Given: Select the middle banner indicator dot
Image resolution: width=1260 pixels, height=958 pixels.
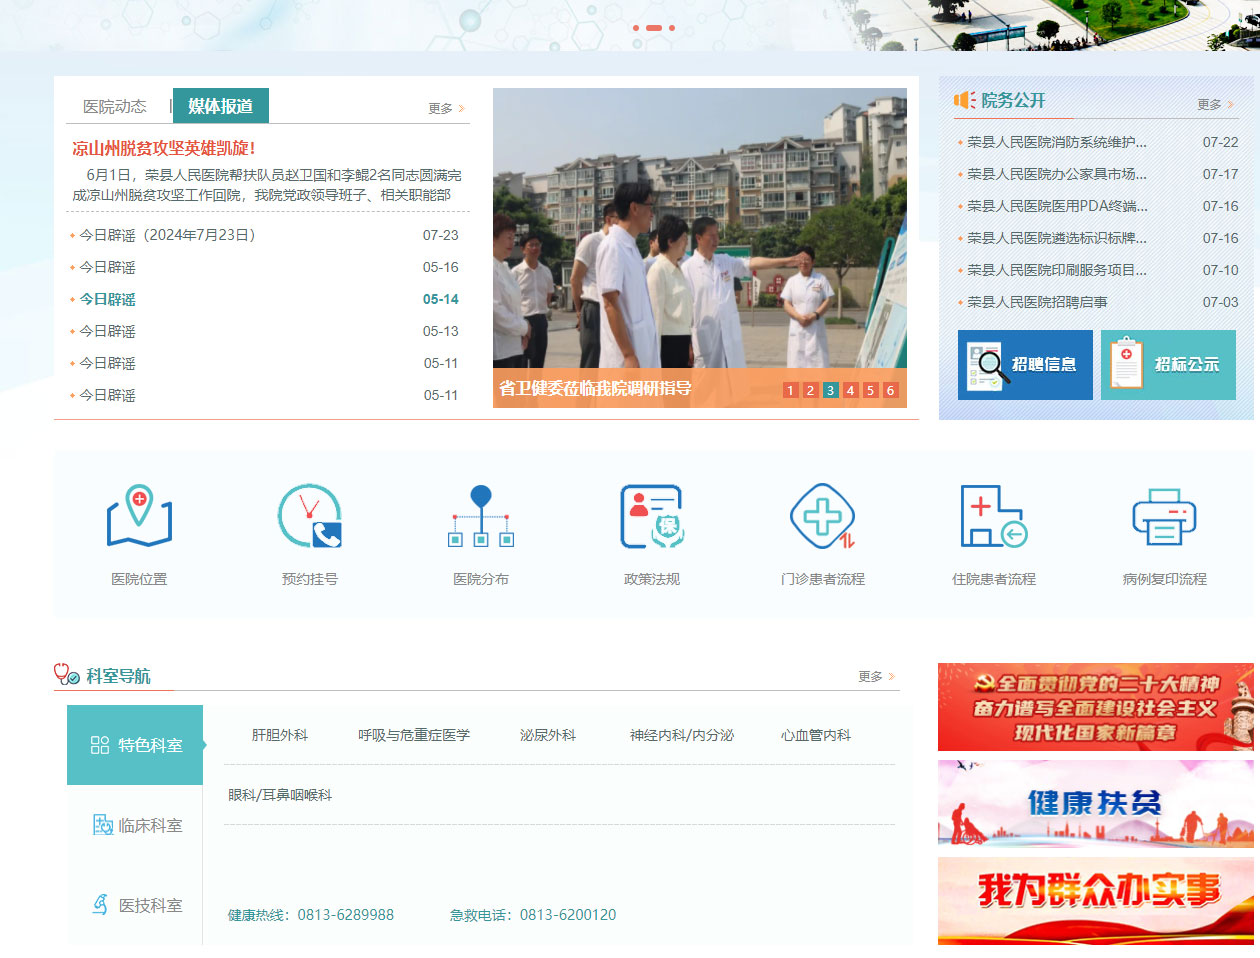Looking at the screenshot, I should pyautogui.click(x=654, y=28).
